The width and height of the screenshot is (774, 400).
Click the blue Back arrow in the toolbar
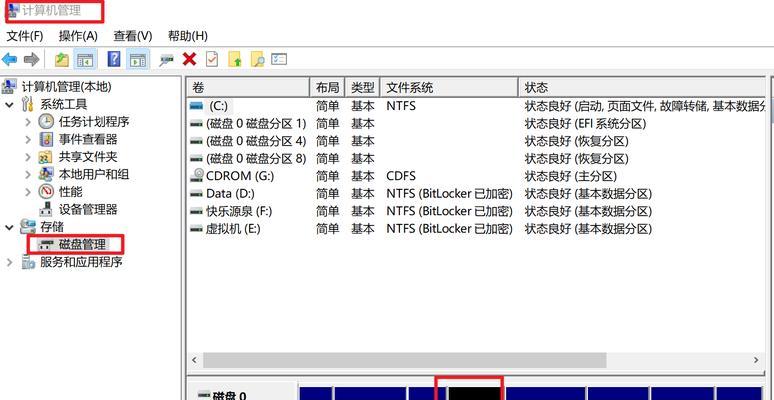click(x=9, y=60)
